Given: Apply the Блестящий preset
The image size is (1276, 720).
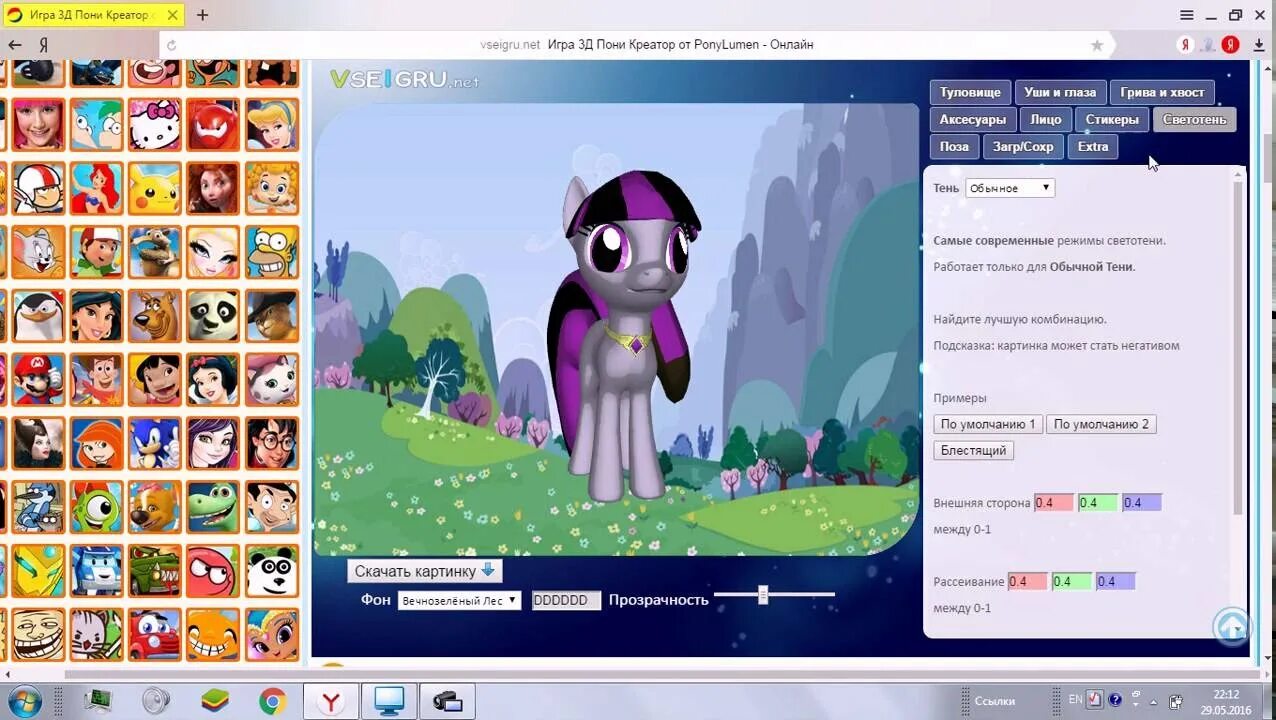Looking at the screenshot, I should click(x=973, y=450).
